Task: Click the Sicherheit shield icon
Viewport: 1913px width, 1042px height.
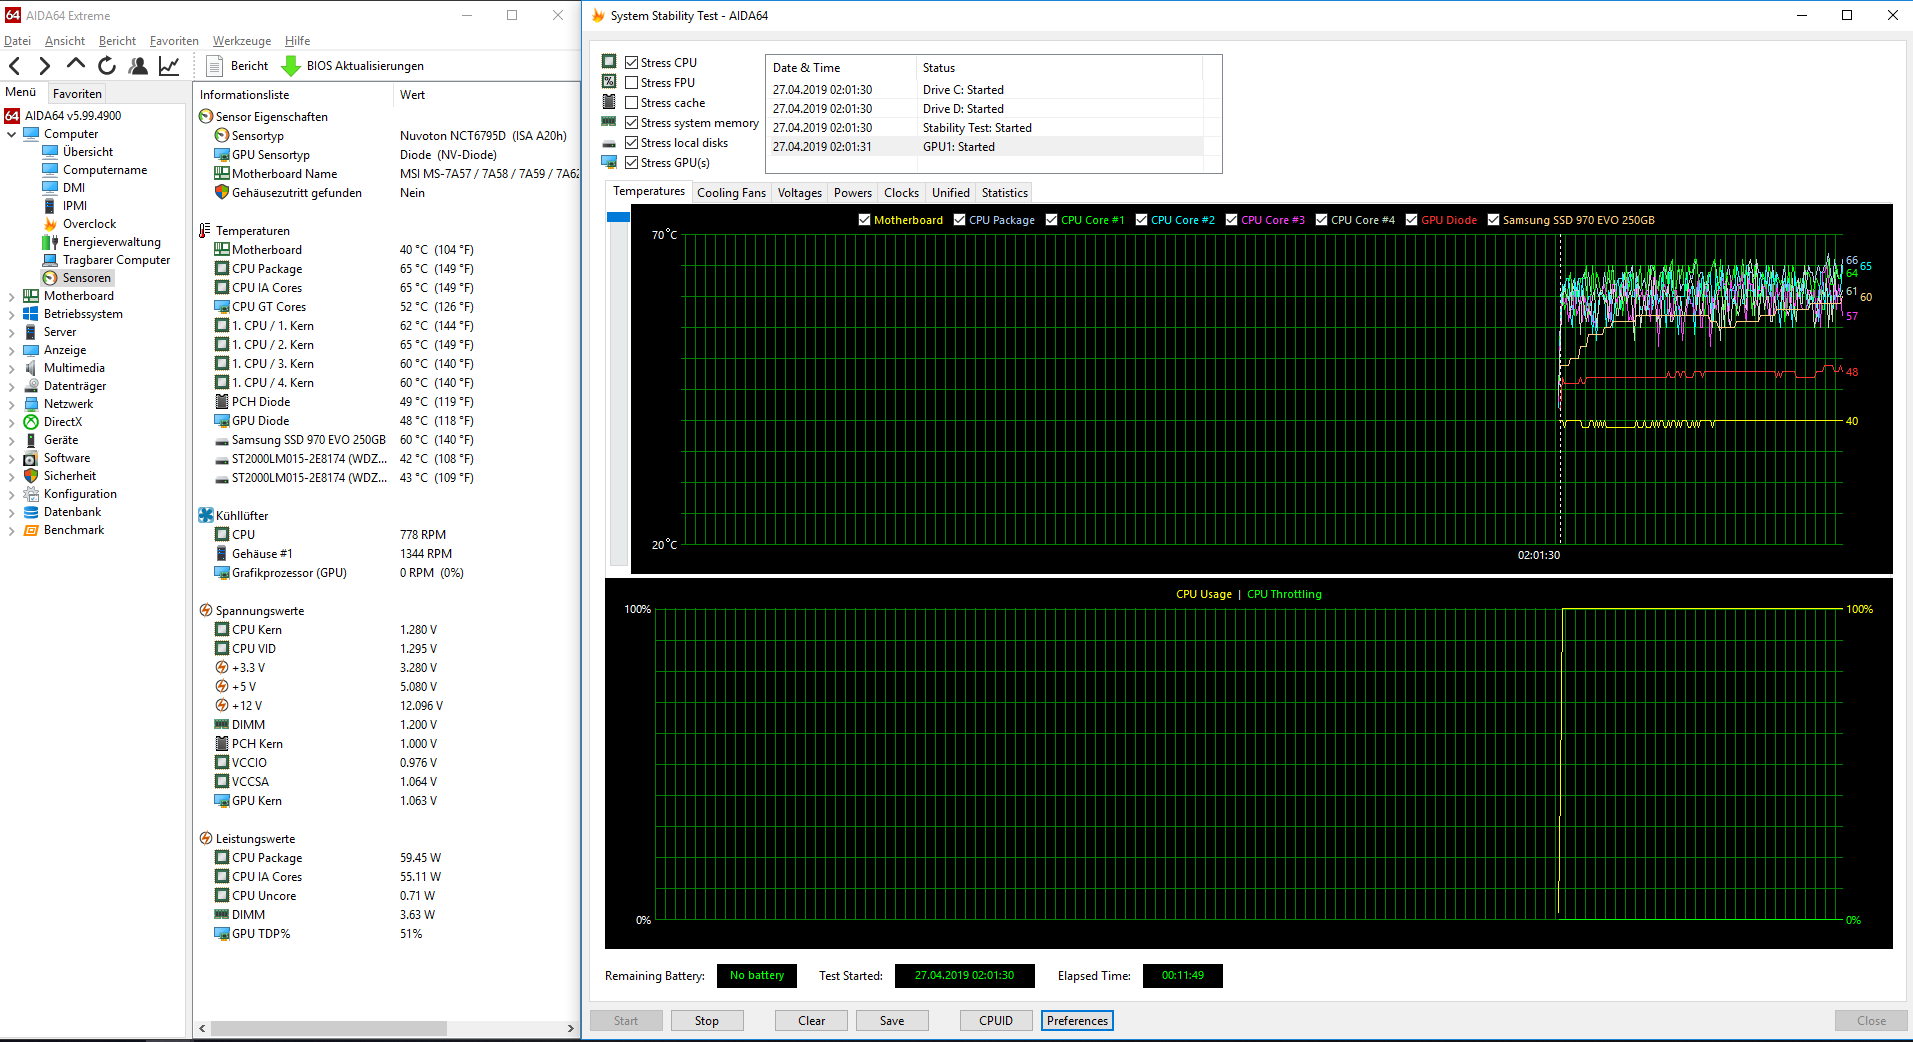Action: (31, 476)
